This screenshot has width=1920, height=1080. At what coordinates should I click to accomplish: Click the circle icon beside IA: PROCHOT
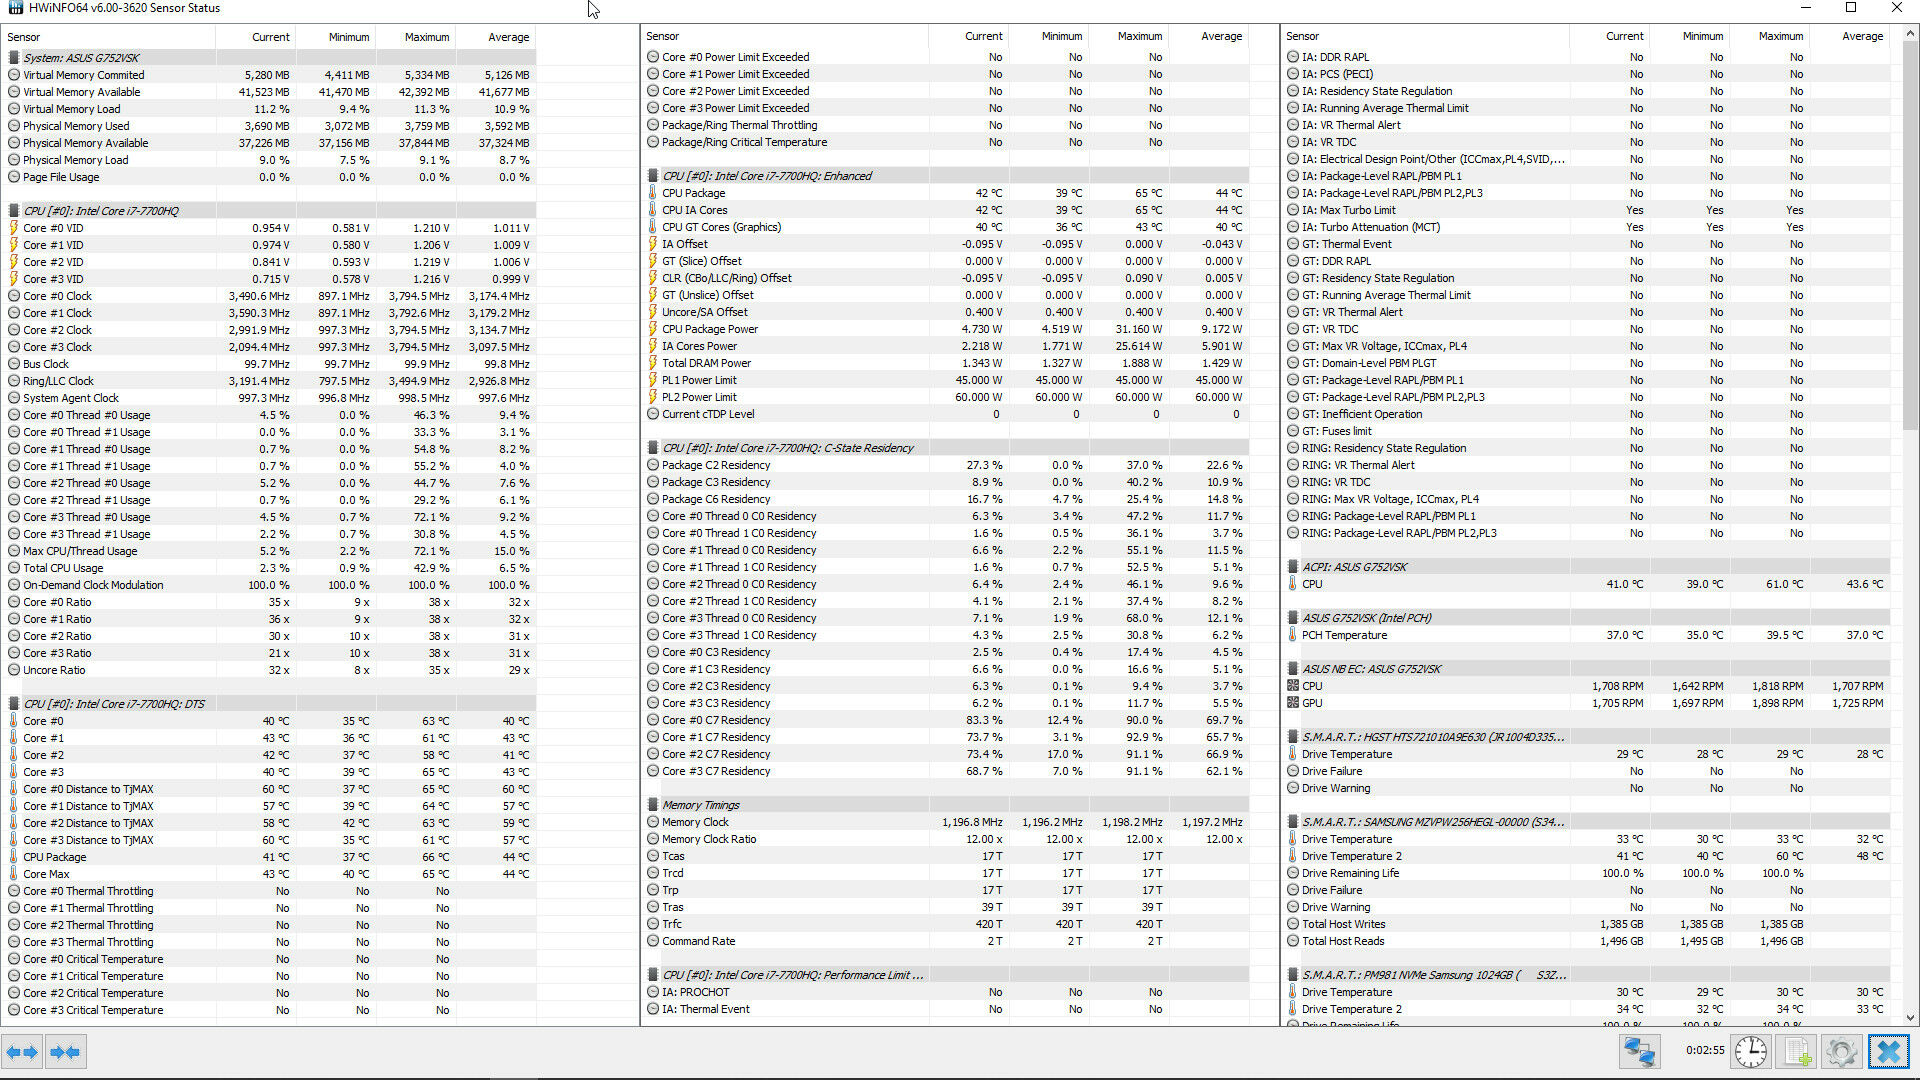pyautogui.click(x=653, y=992)
